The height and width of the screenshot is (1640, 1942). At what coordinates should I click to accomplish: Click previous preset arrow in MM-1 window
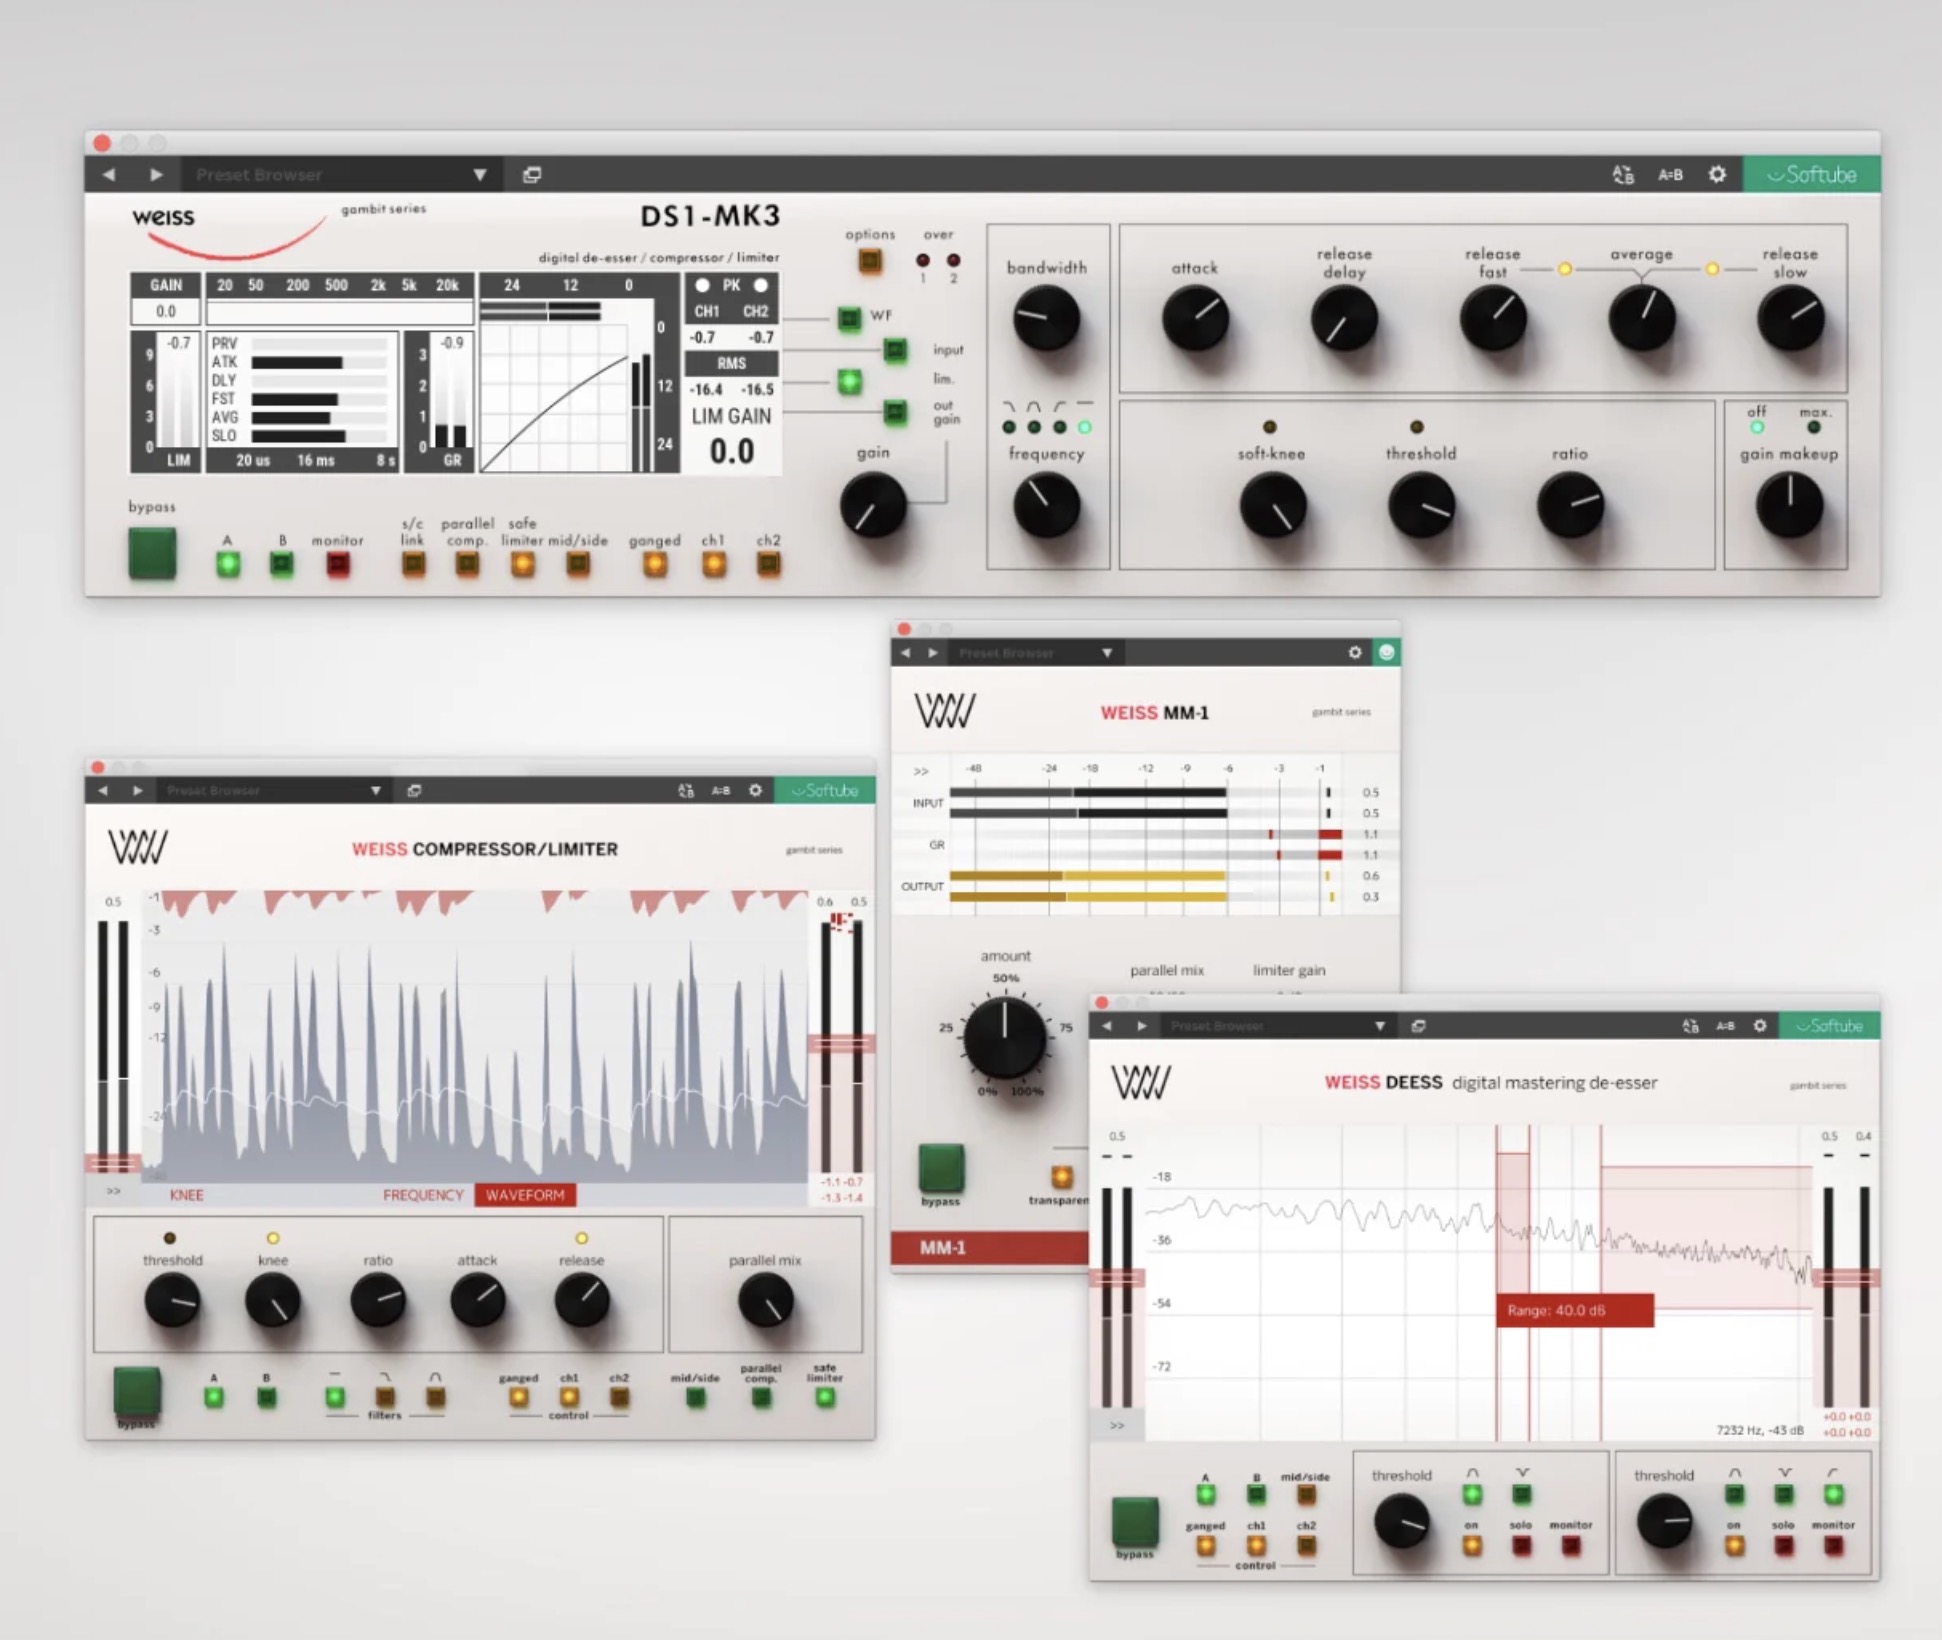(x=906, y=653)
